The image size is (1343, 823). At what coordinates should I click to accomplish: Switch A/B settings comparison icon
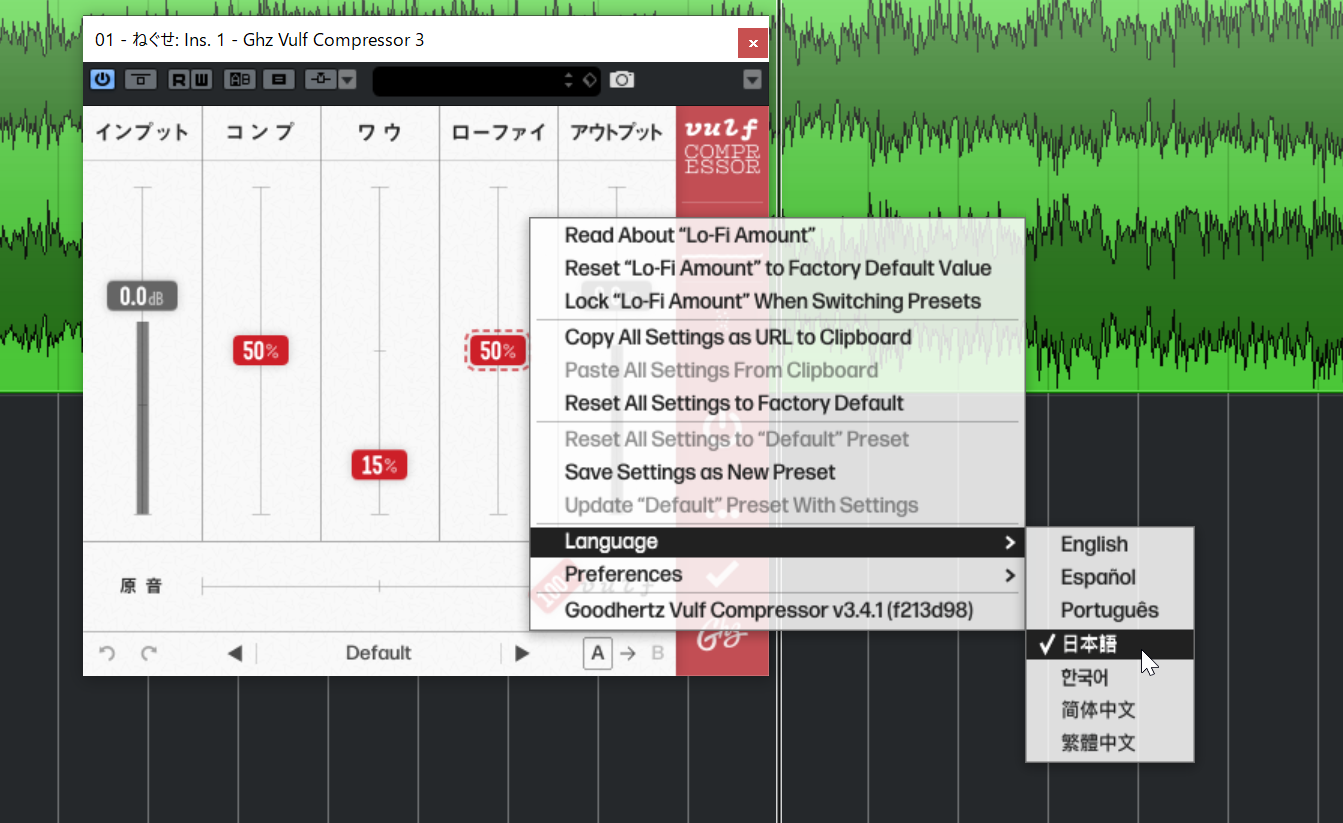point(240,80)
